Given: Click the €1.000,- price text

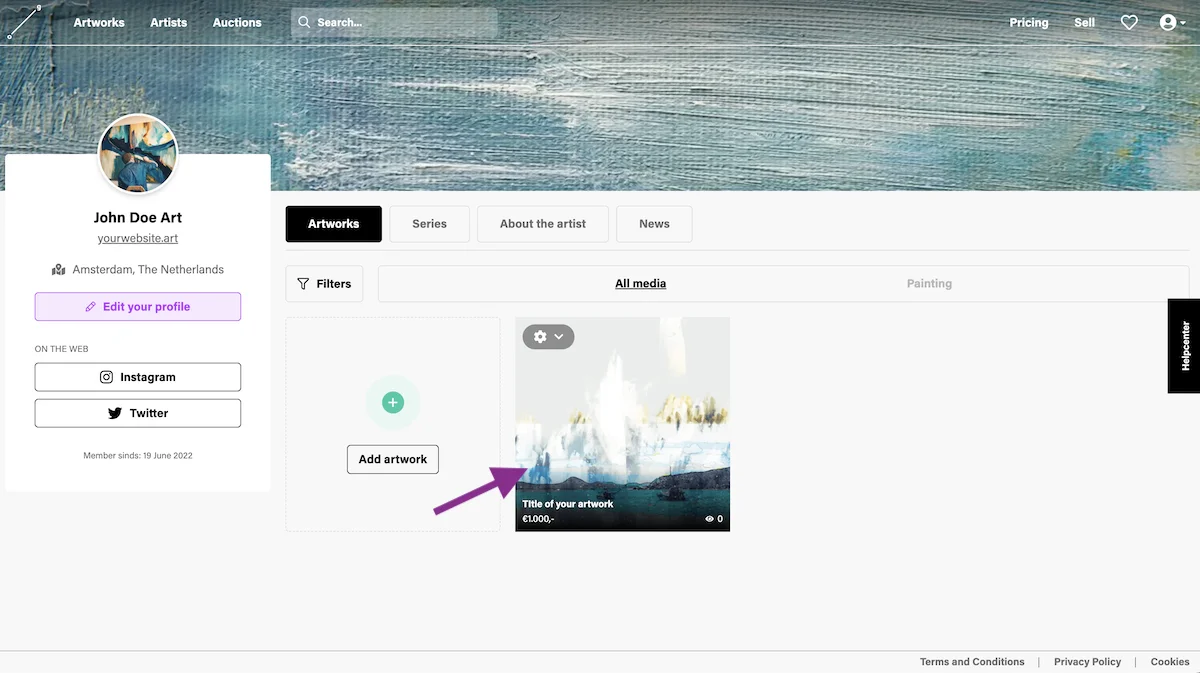Looking at the screenshot, I should pos(538,519).
